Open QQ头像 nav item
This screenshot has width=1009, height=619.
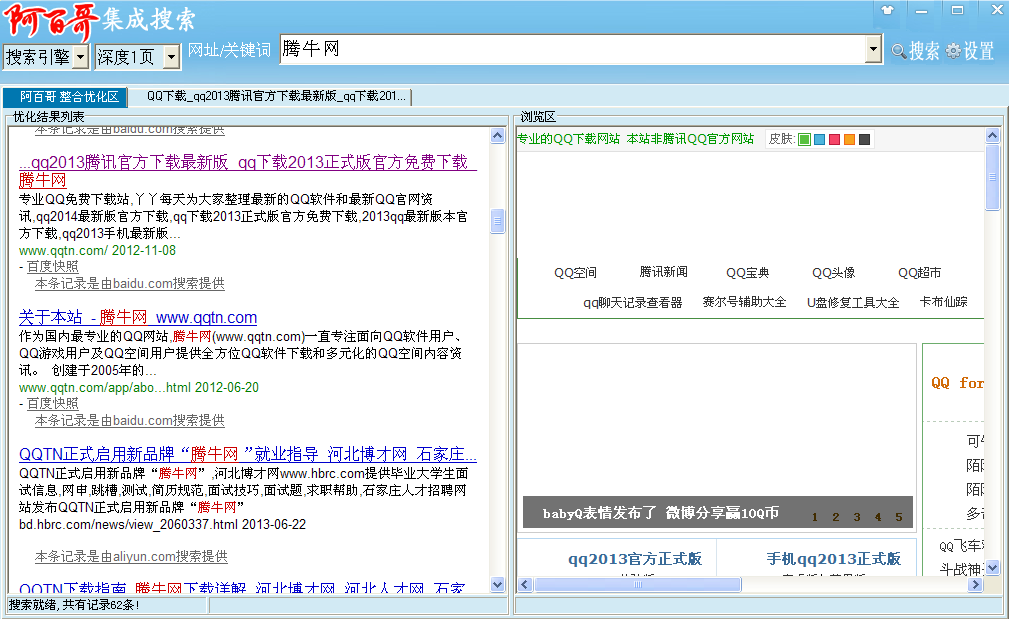[834, 273]
